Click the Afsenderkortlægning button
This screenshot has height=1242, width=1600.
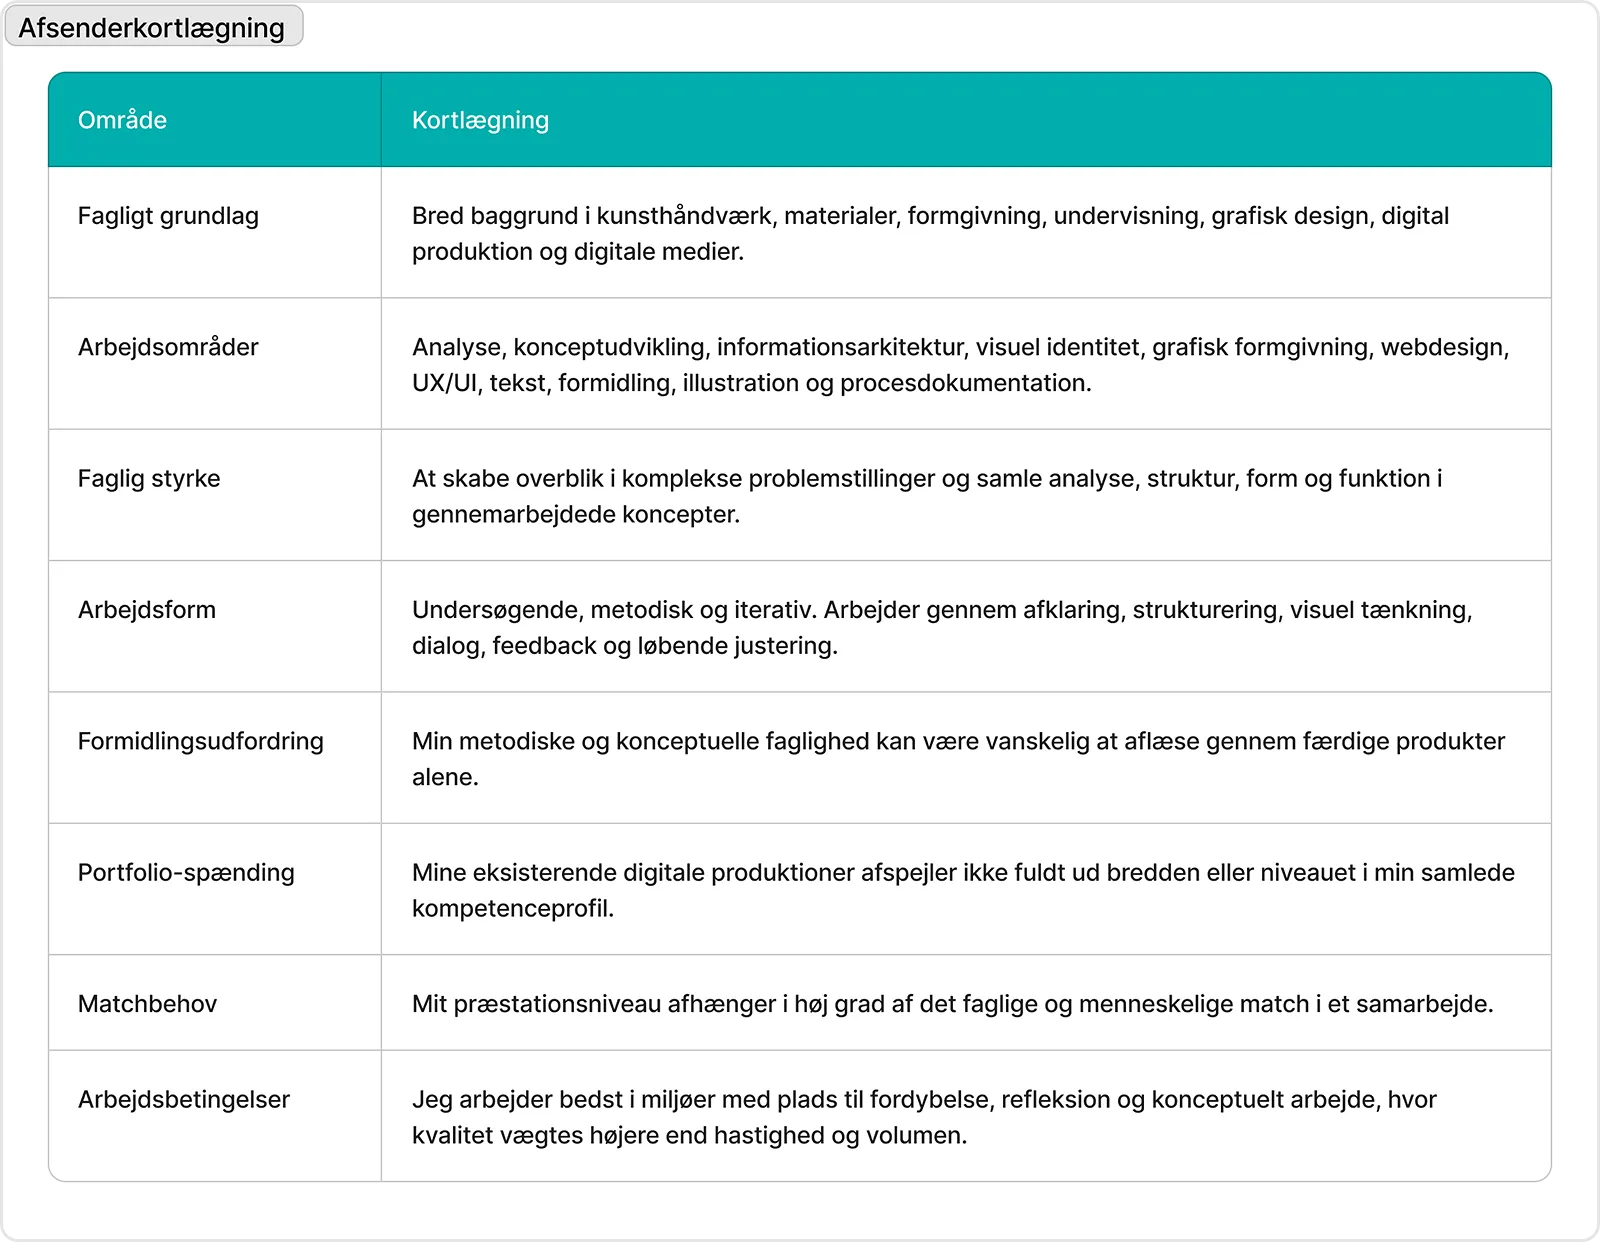154,27
